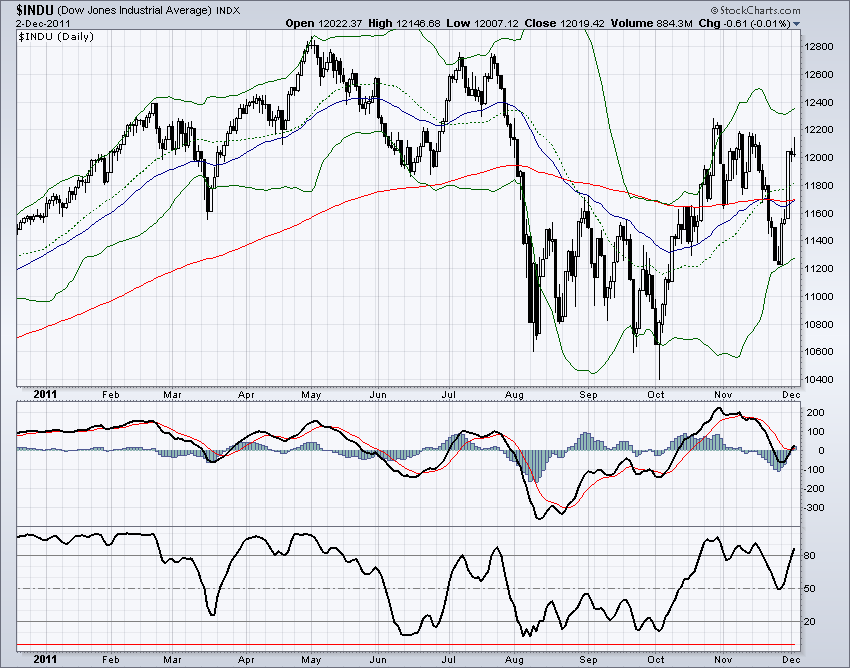Click the Dec label on the bottom time axis
Viewport: 850px width, 668px height.
791,660
